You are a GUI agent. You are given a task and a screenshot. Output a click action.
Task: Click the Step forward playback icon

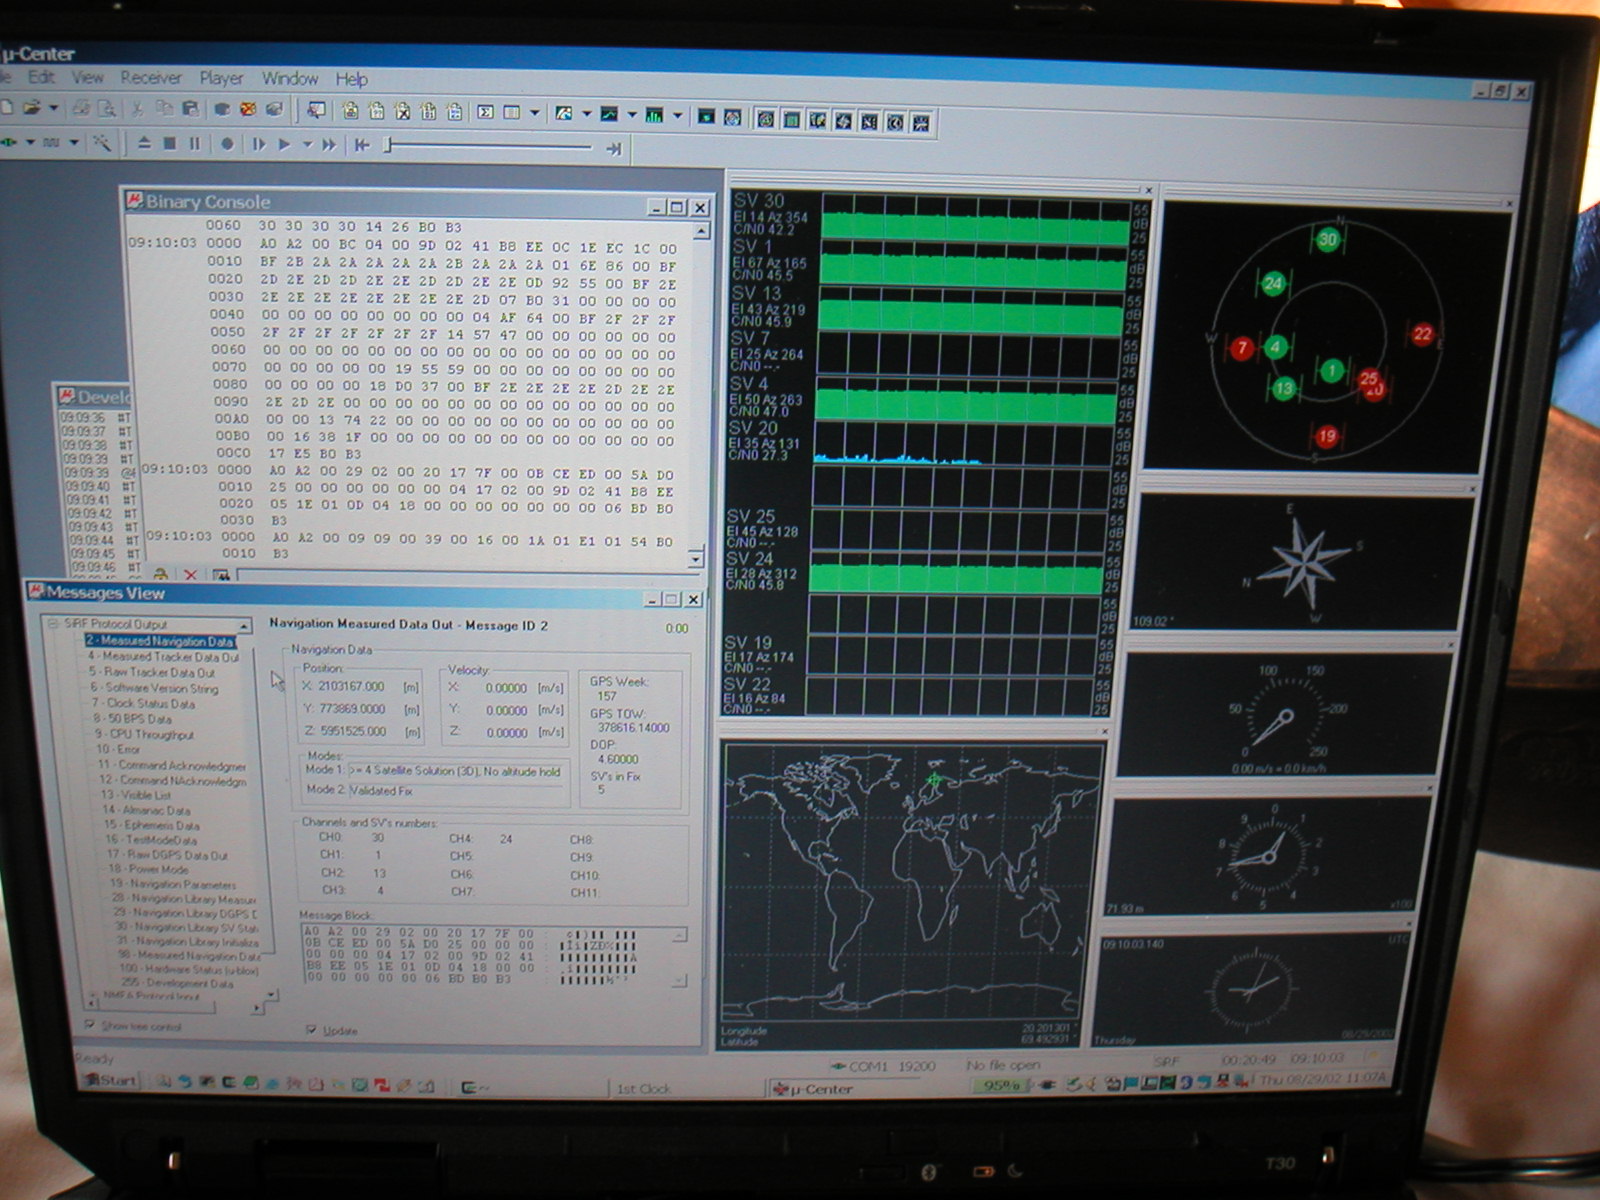(x=259, y=144)
